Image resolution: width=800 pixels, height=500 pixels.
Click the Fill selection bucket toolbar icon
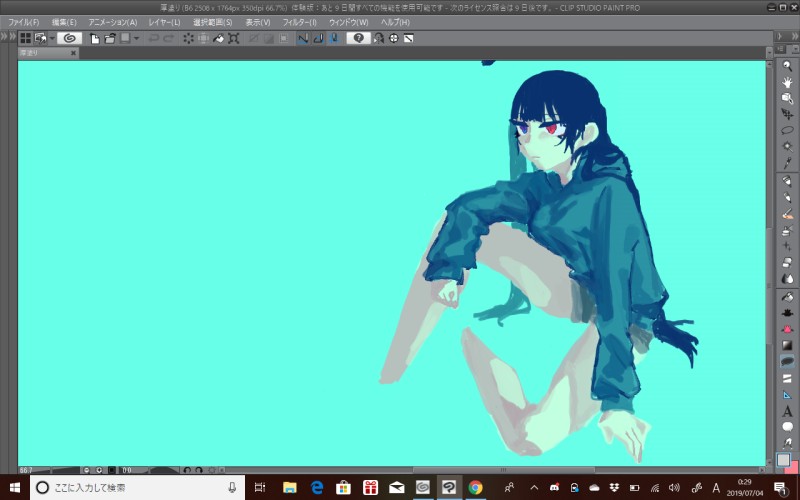(x=218, y=38)
